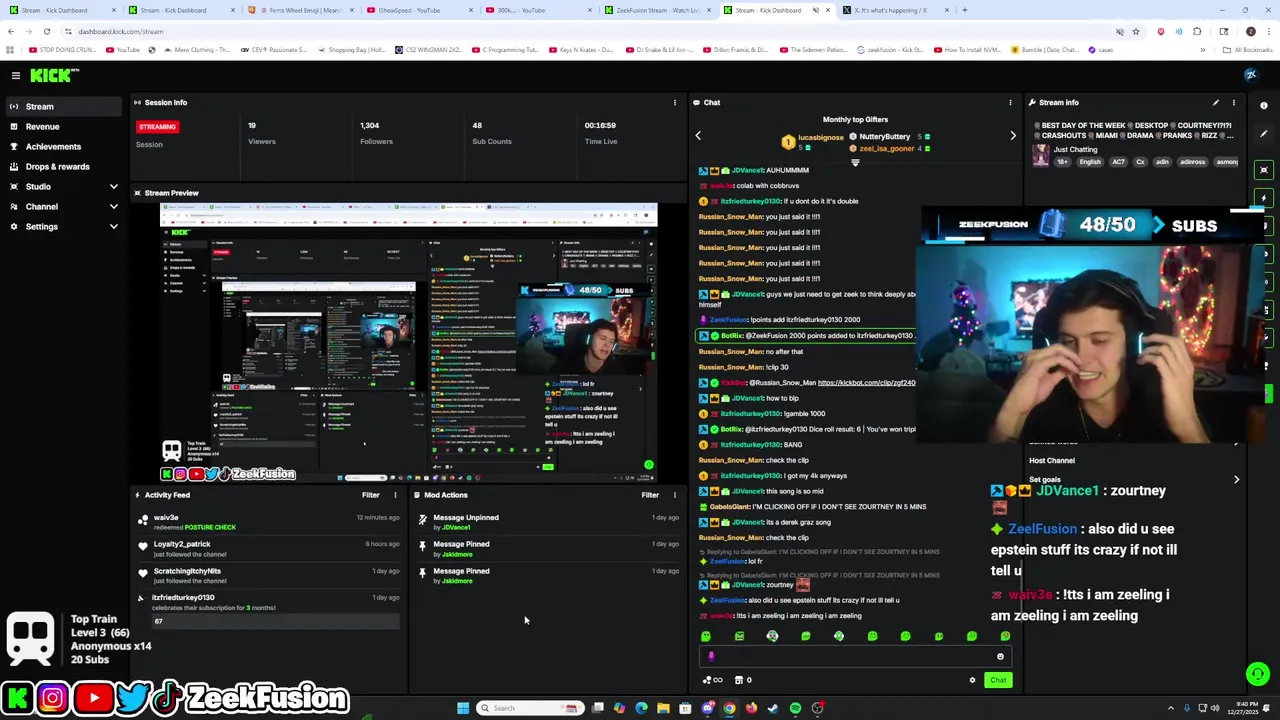Image resolution: width=1280 pixels, height=720 pixels.
Task: Open Mod Actions Filter dropdown
Action: 650,495
